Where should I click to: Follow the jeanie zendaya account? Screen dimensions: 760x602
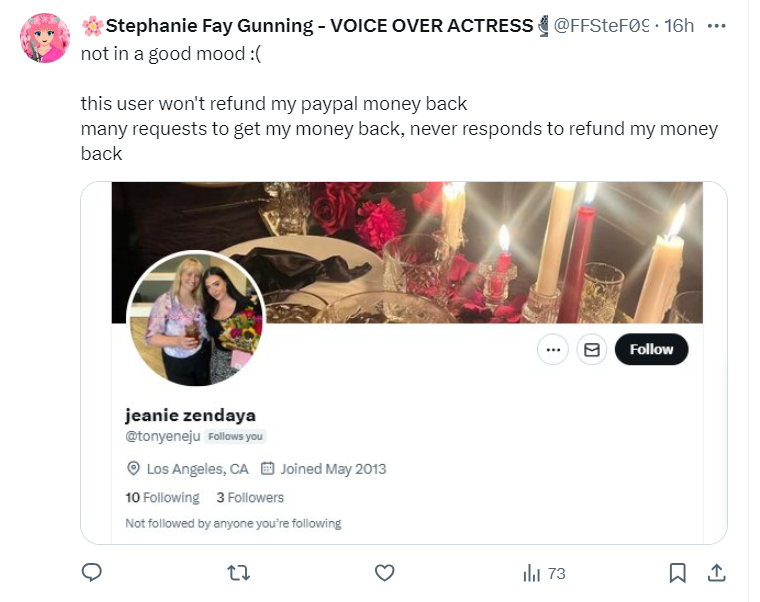pos(652,349)
